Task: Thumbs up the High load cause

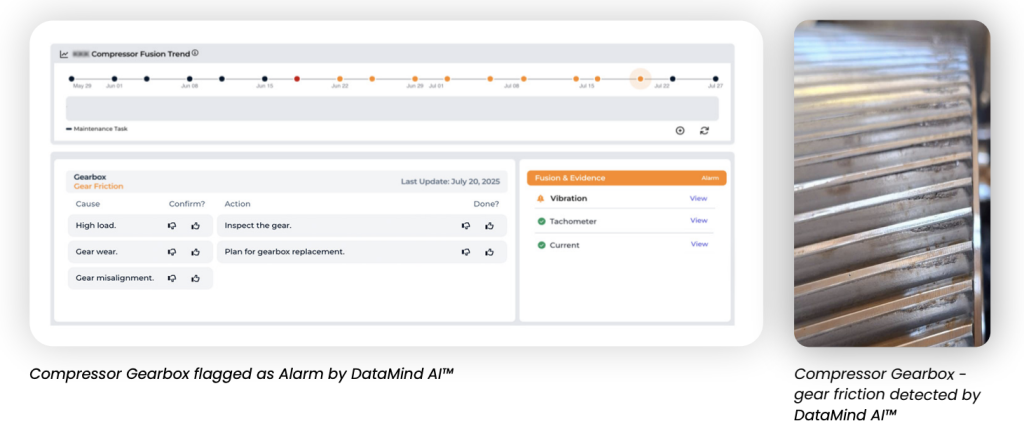Action: (196, 226)
